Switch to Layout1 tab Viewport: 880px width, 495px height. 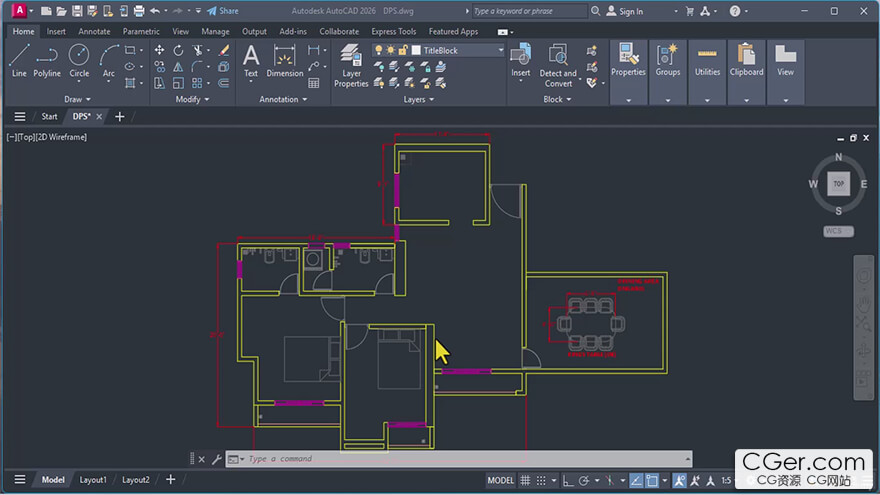click(93, 480)
